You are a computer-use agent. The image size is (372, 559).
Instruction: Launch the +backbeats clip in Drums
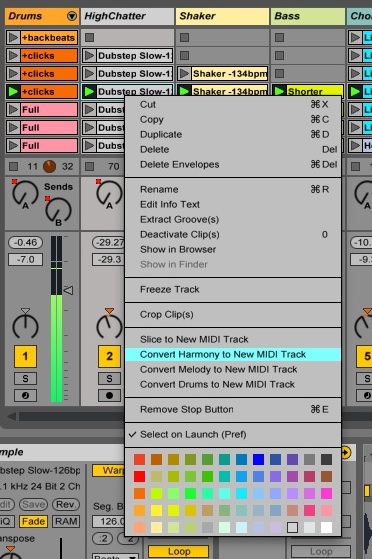[x=13, y=37]
